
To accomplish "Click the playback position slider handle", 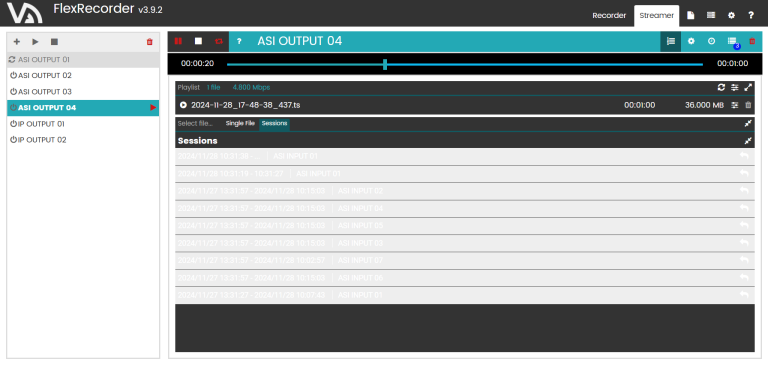I will point(385,64).
